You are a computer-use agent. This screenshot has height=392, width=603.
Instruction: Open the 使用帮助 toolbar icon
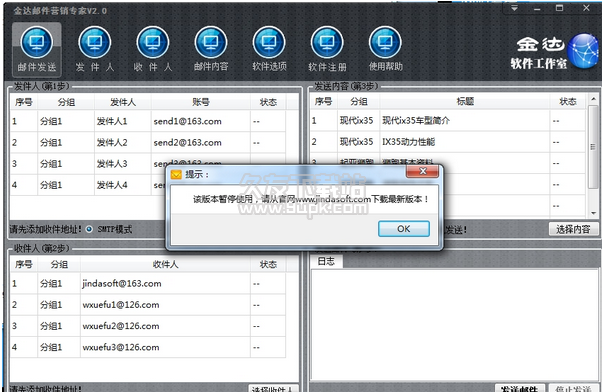click(385, 48)
